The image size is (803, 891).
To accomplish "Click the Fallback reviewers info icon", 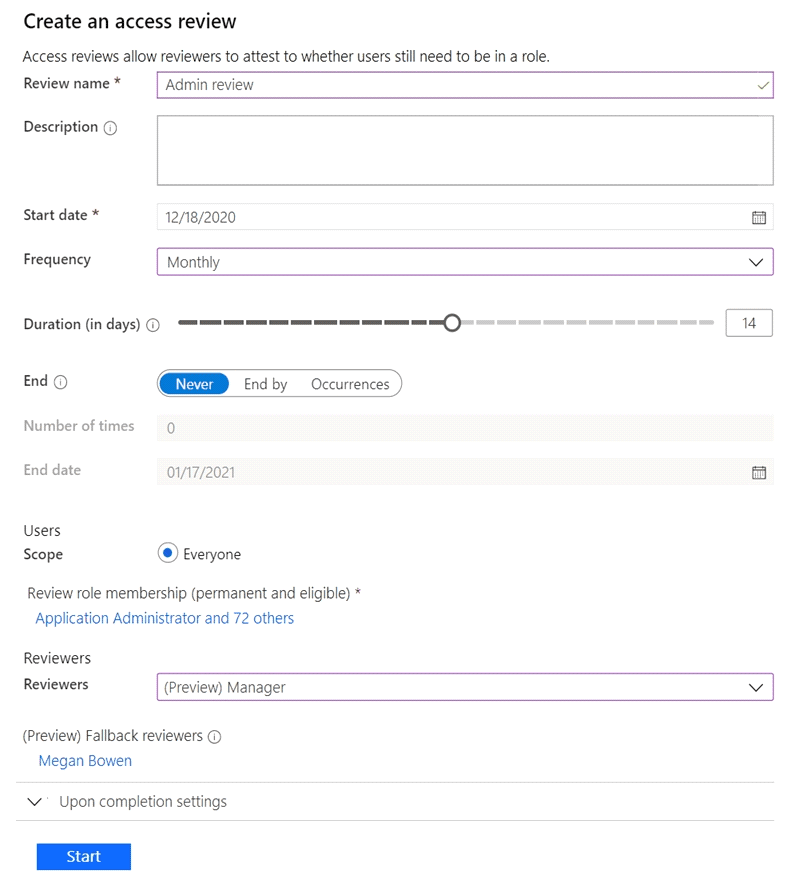I will [215, 737].
